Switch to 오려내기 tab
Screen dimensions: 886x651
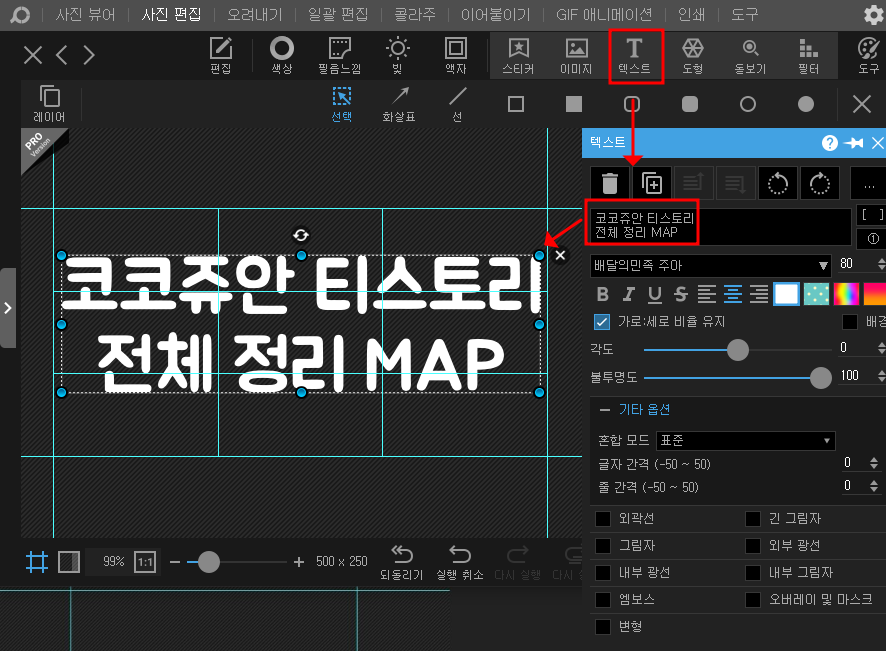pyautogui.click(x=255, y=15)
